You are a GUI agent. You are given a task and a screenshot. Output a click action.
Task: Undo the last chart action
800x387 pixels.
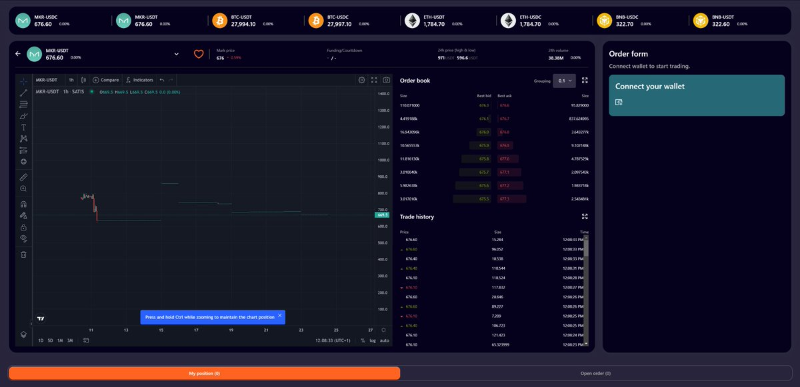[x=162, y=80]
